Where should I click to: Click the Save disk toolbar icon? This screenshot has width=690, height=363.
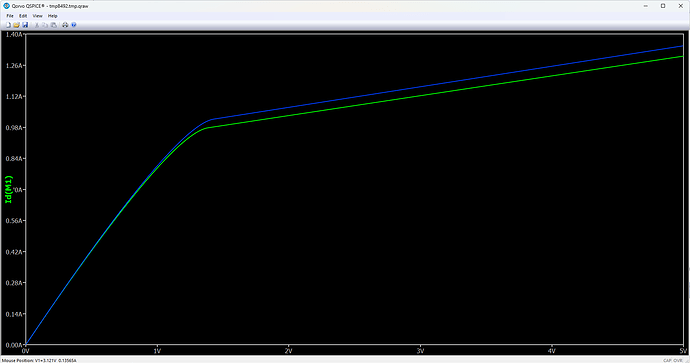[25, 25]
